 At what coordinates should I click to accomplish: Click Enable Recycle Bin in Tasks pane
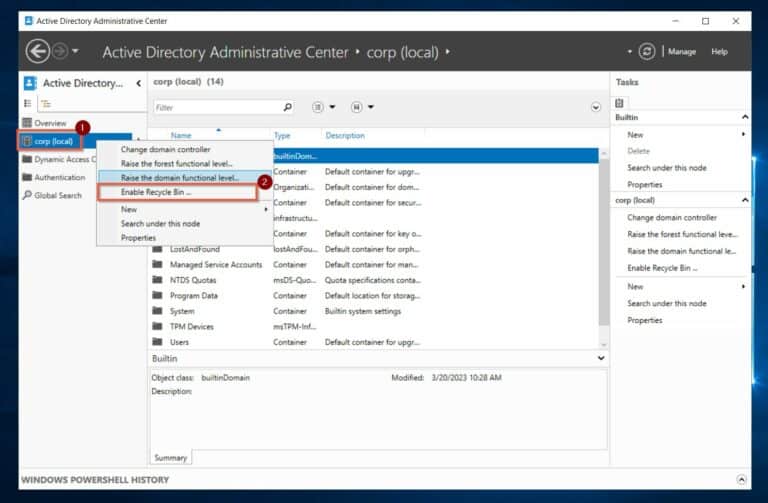[662, 268]
